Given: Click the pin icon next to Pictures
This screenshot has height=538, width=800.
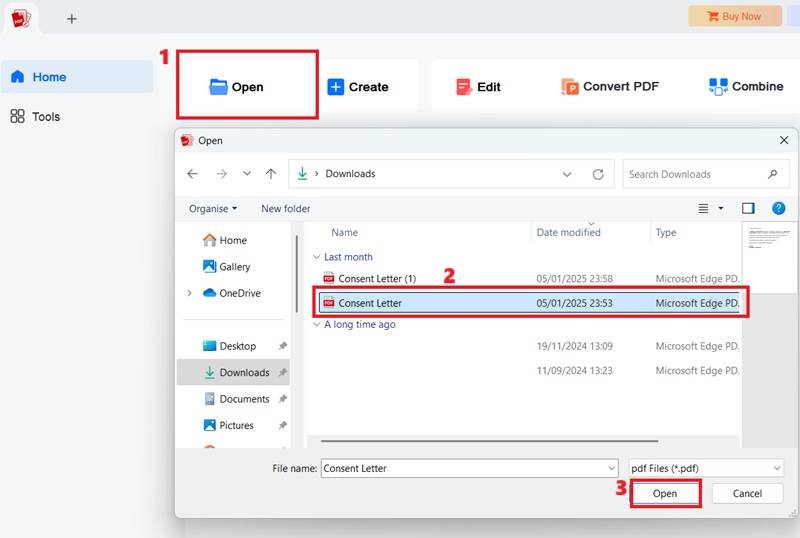Looking at the screenshot, I should tap(283, 425).
